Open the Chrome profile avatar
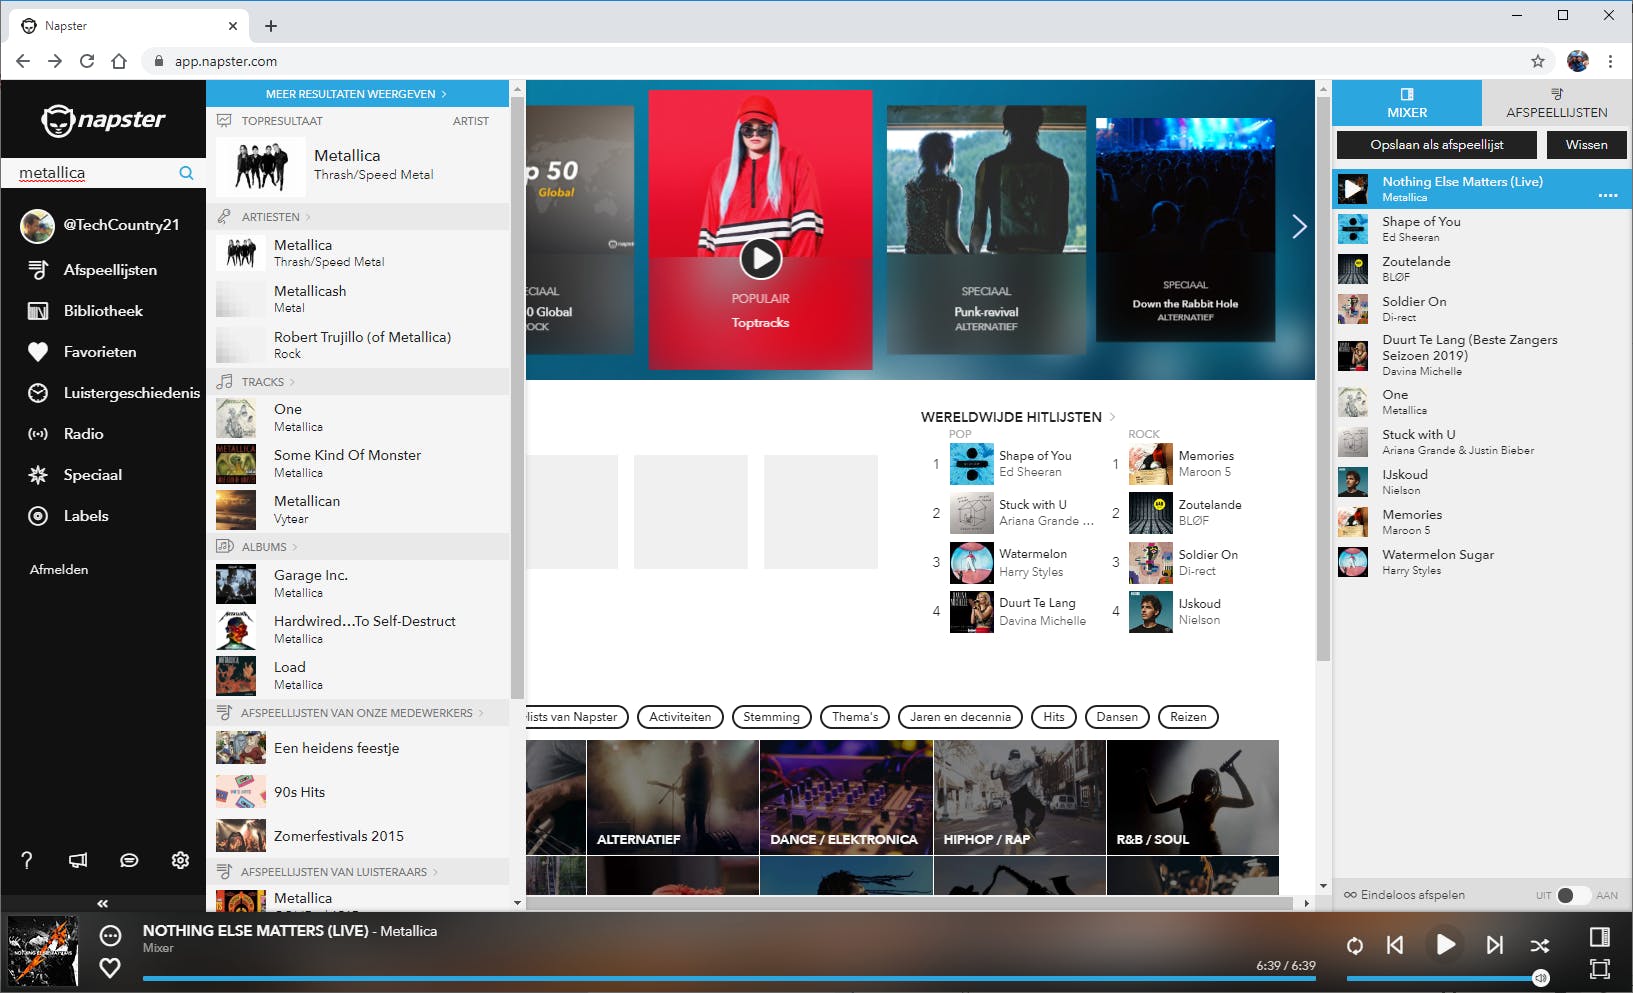Viewport: 1633px width, 993px height. (1578, 61)
